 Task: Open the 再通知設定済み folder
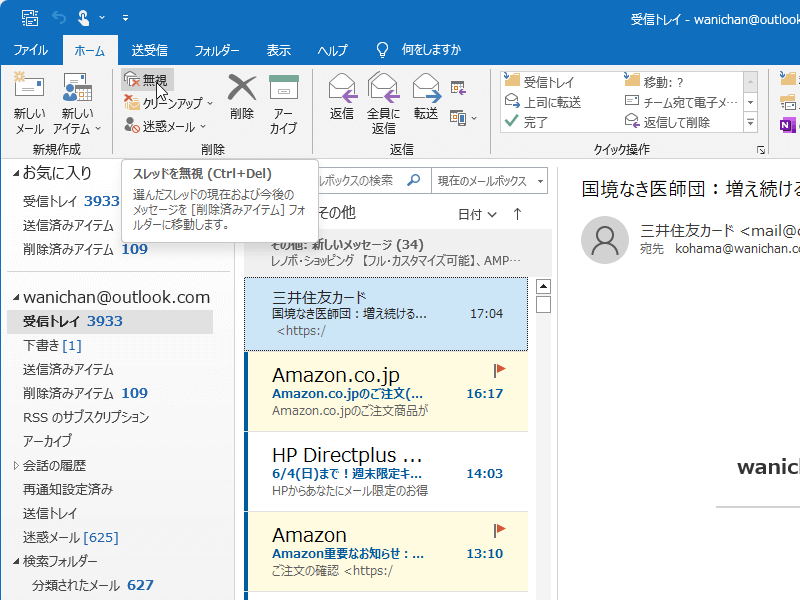(x=68, y=489)
